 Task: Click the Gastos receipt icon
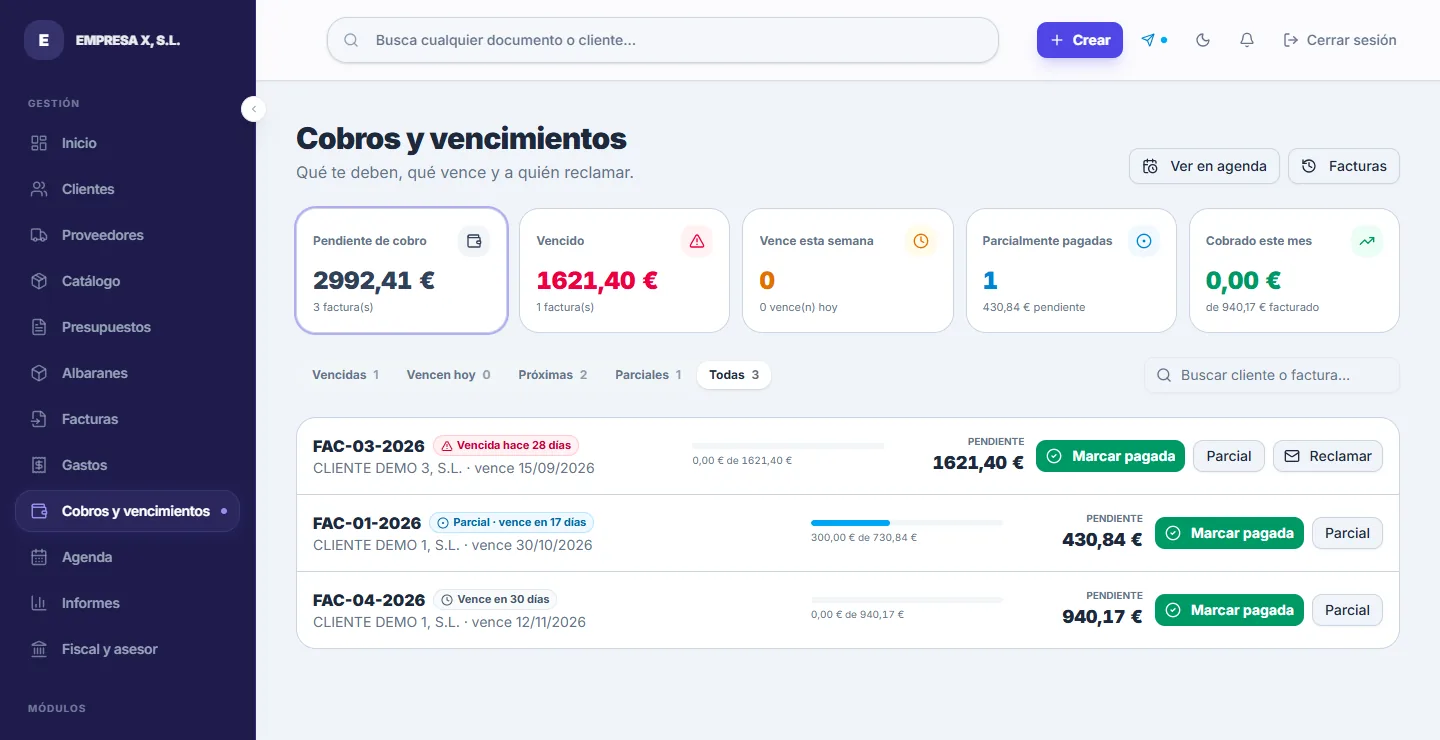tap(39, 465)
